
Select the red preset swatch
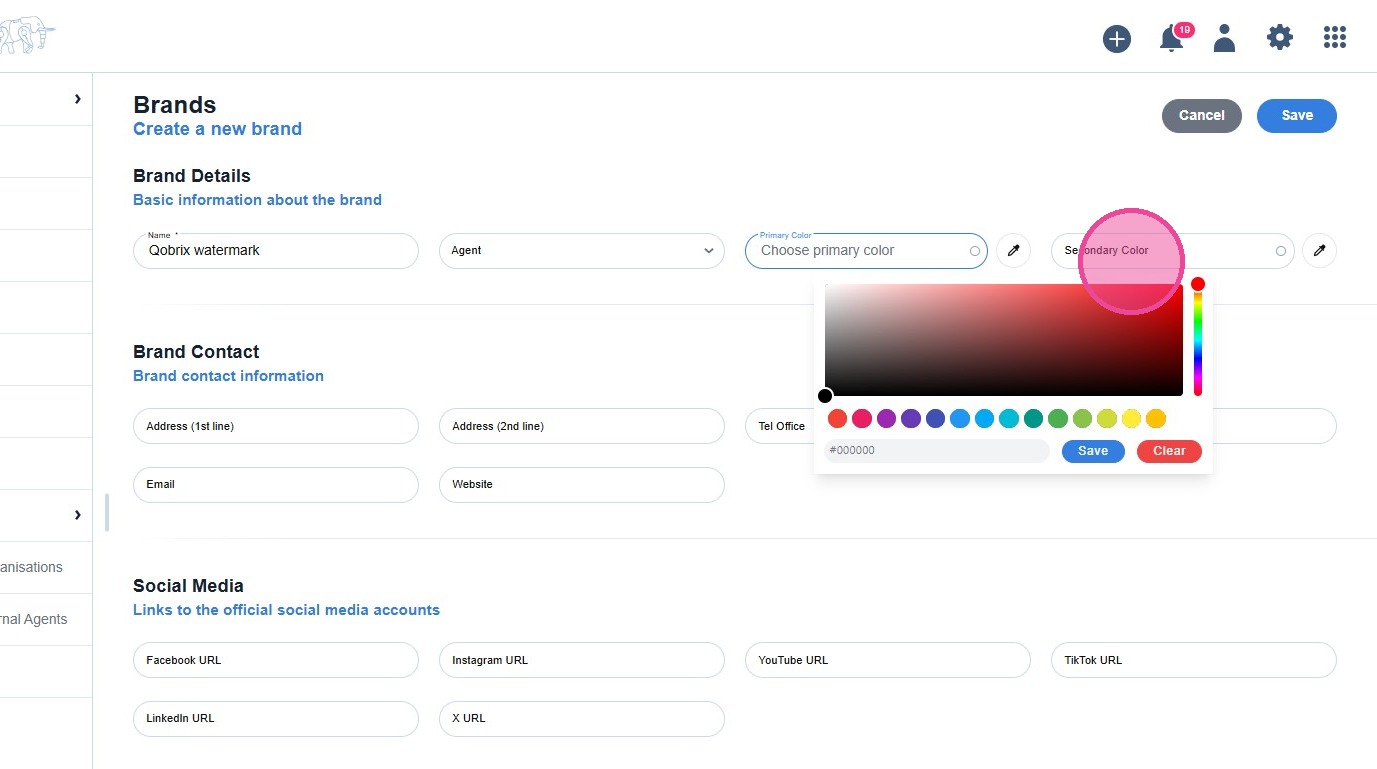837,419
